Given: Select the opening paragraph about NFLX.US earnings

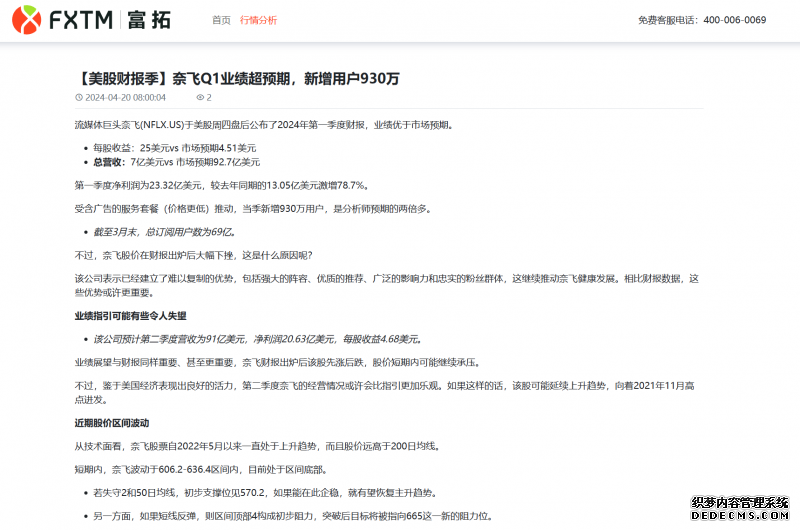Looking at the screenshot, I should coord(265,125).
